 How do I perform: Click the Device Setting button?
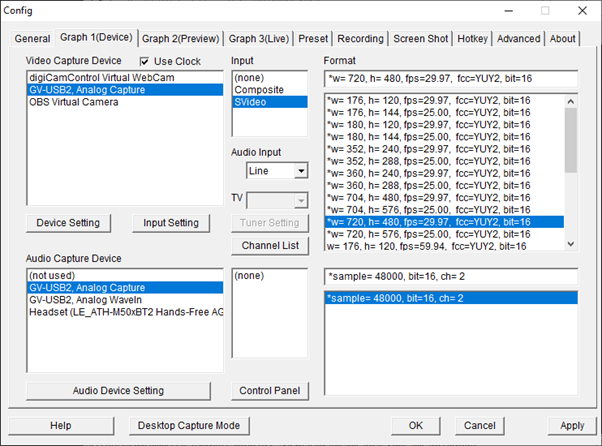68,222
